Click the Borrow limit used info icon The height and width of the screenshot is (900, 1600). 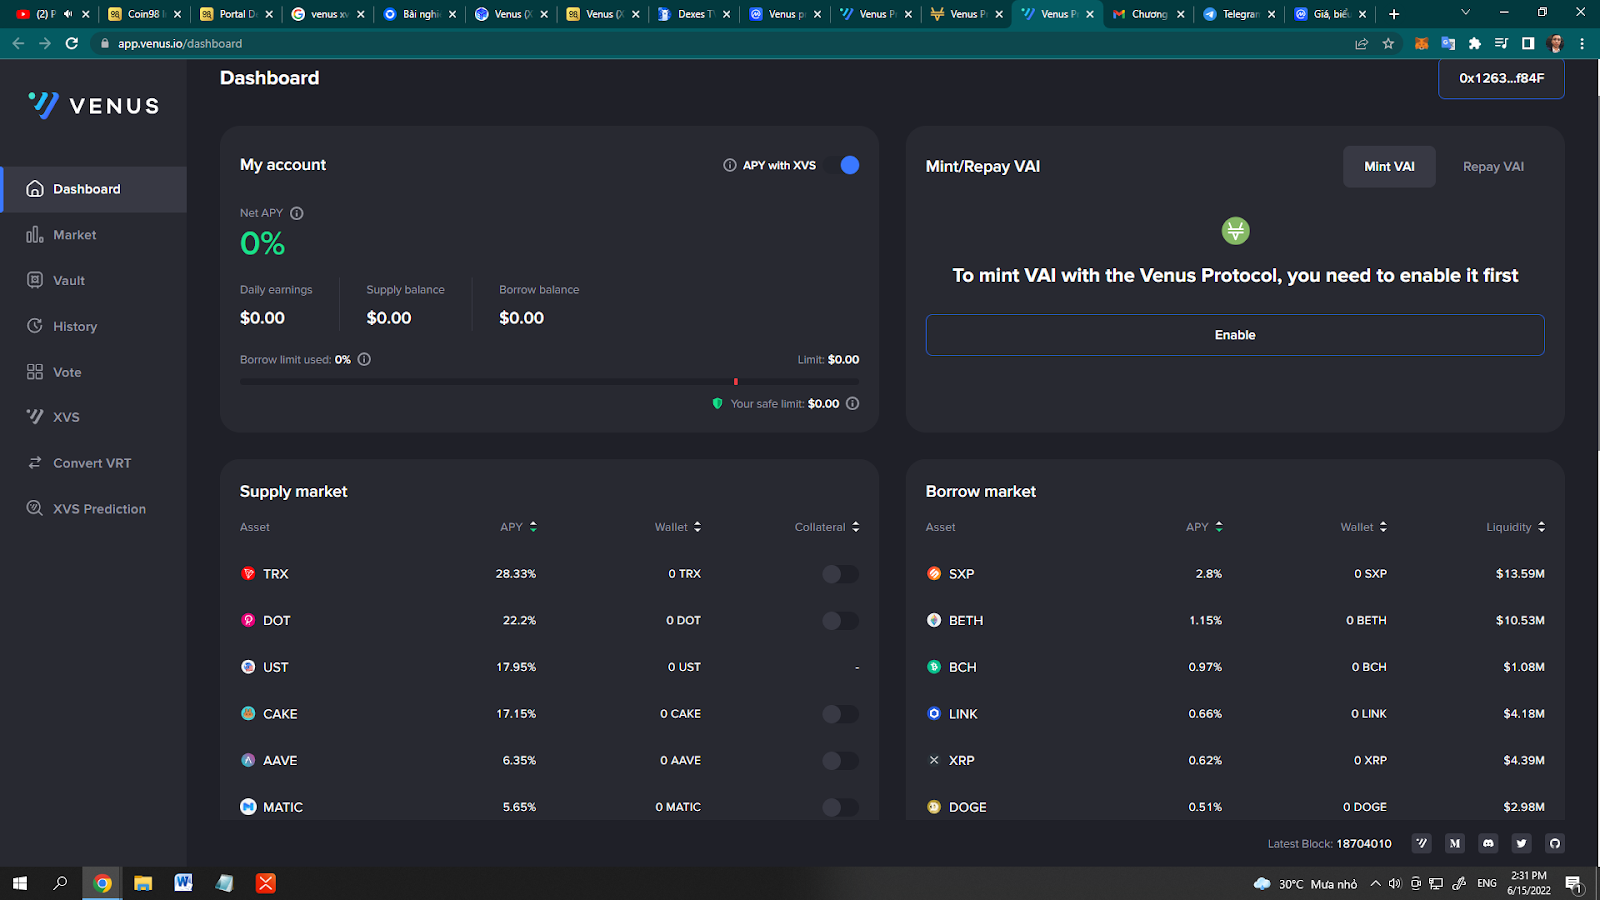[x=364, y=359]
